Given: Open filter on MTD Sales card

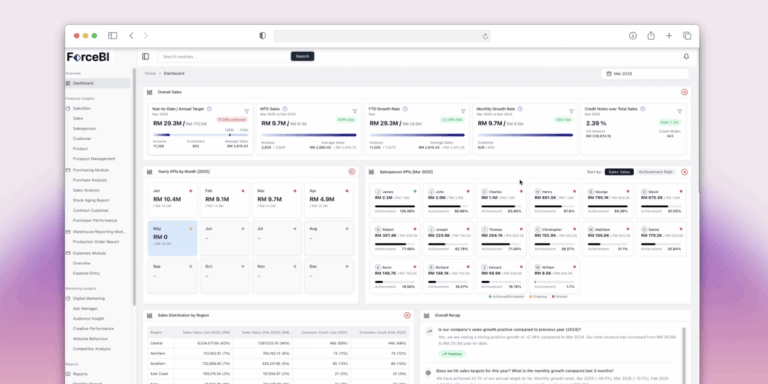Looking at the screenshot, I should click(355, 111).
